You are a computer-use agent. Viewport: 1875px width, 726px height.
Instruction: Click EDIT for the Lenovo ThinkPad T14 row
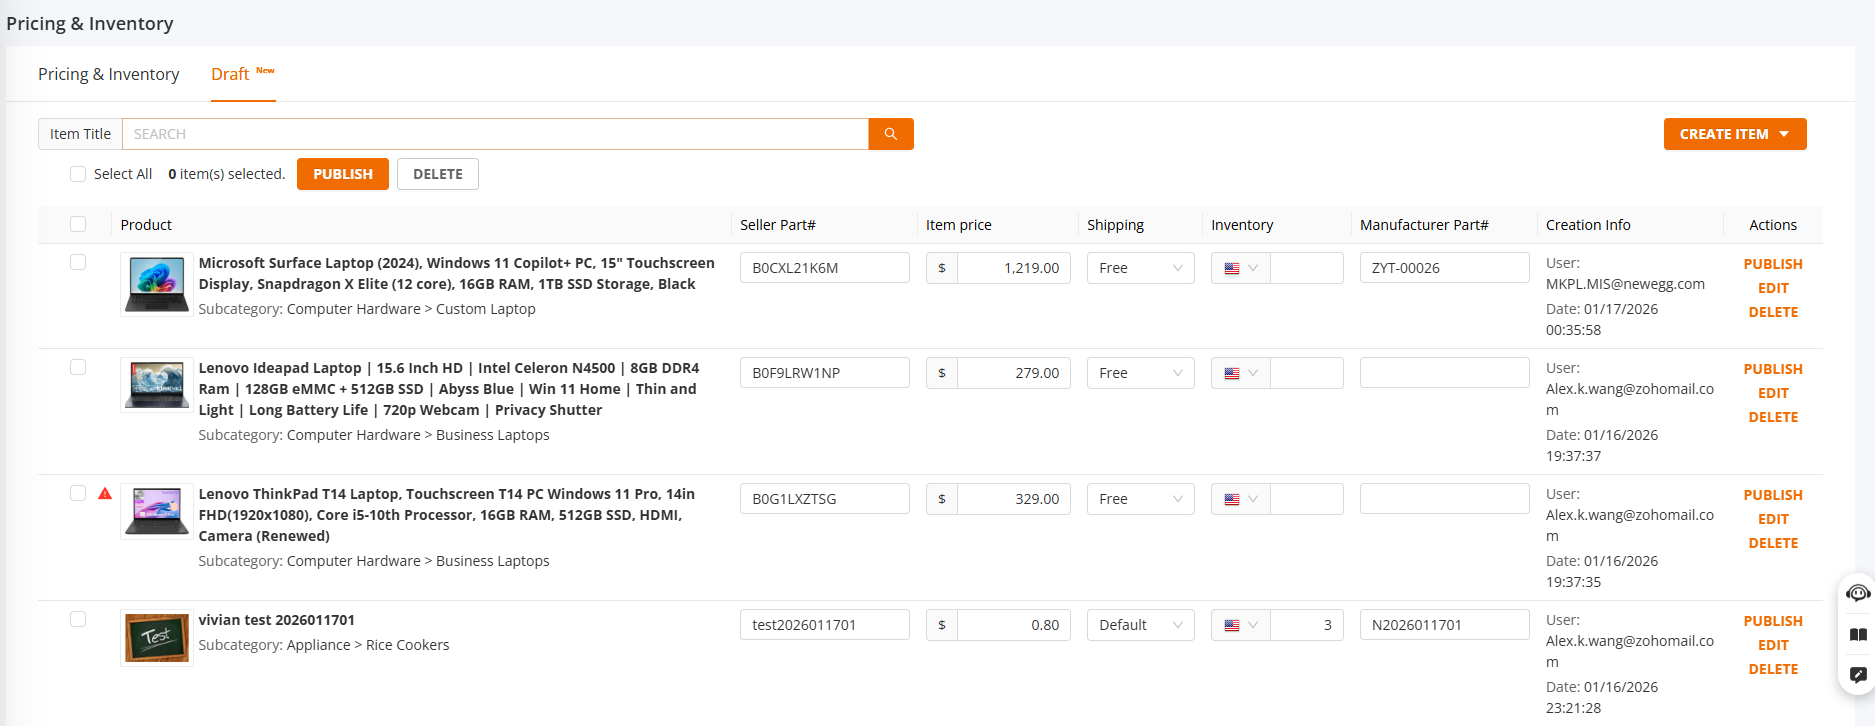pyautogui.click(x=1772, y=519)
